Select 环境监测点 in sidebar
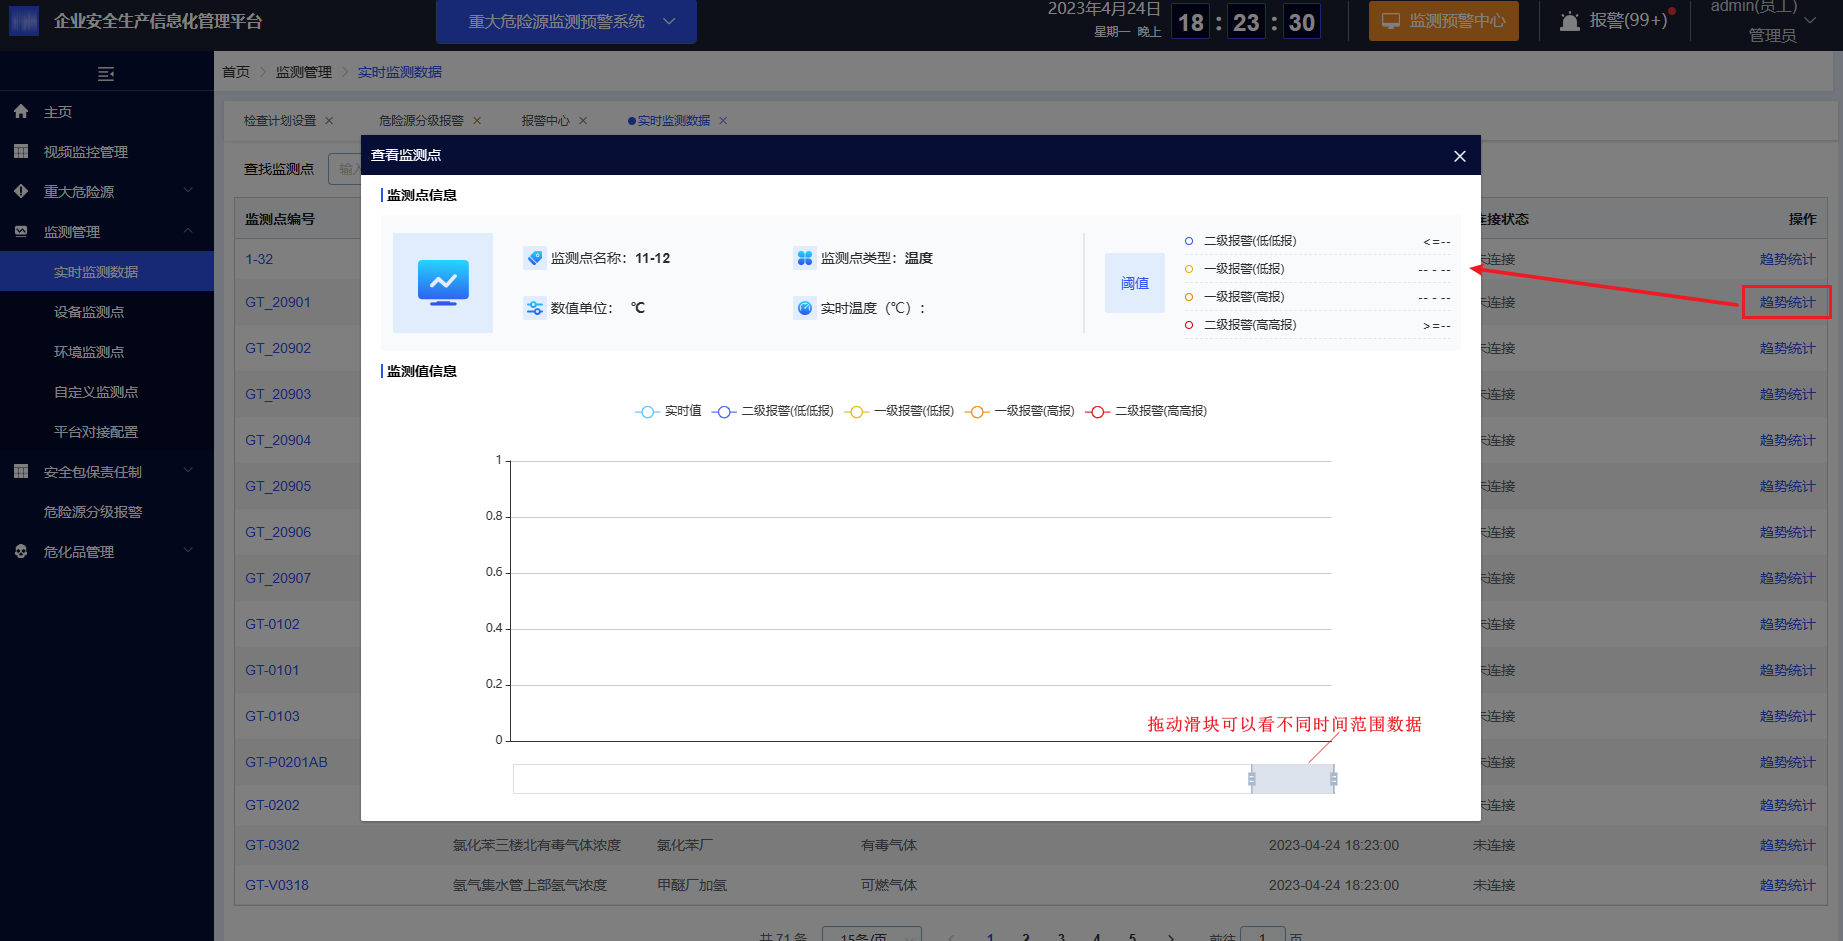1843x941 pixels. click(x=107, y=352)
